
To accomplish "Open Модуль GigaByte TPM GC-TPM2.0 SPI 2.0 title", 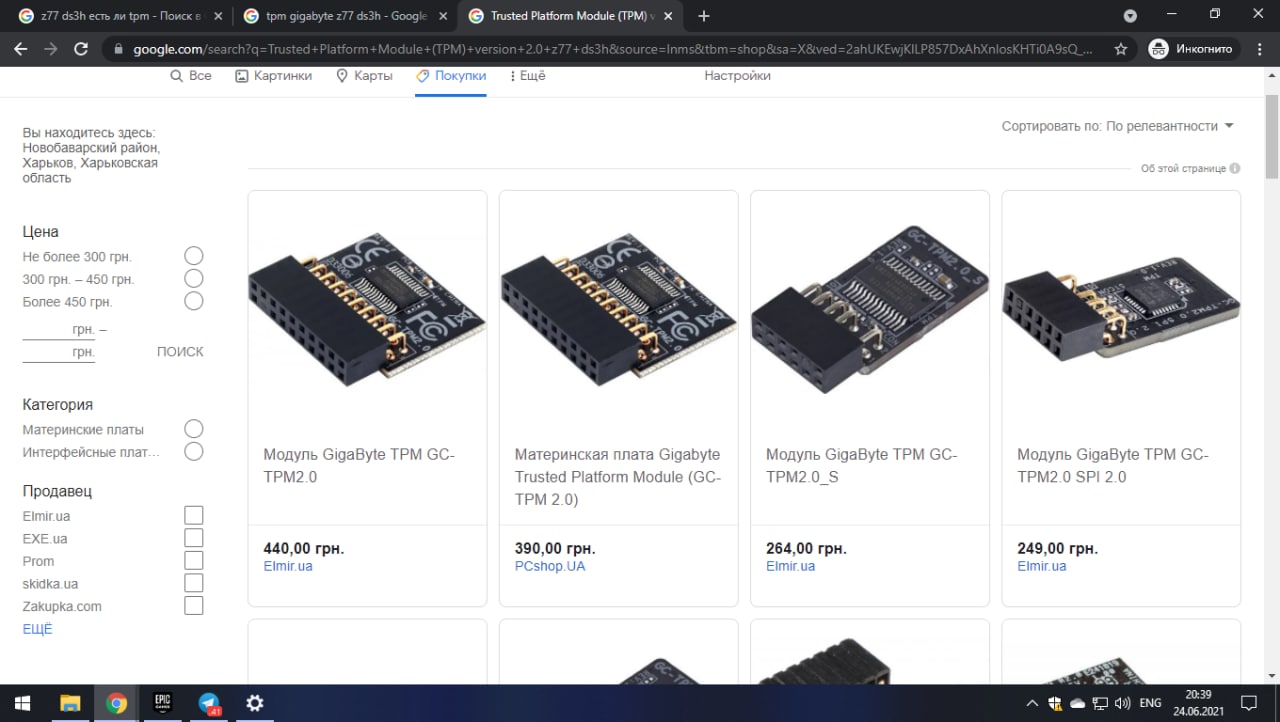I will pos(1113,466).
